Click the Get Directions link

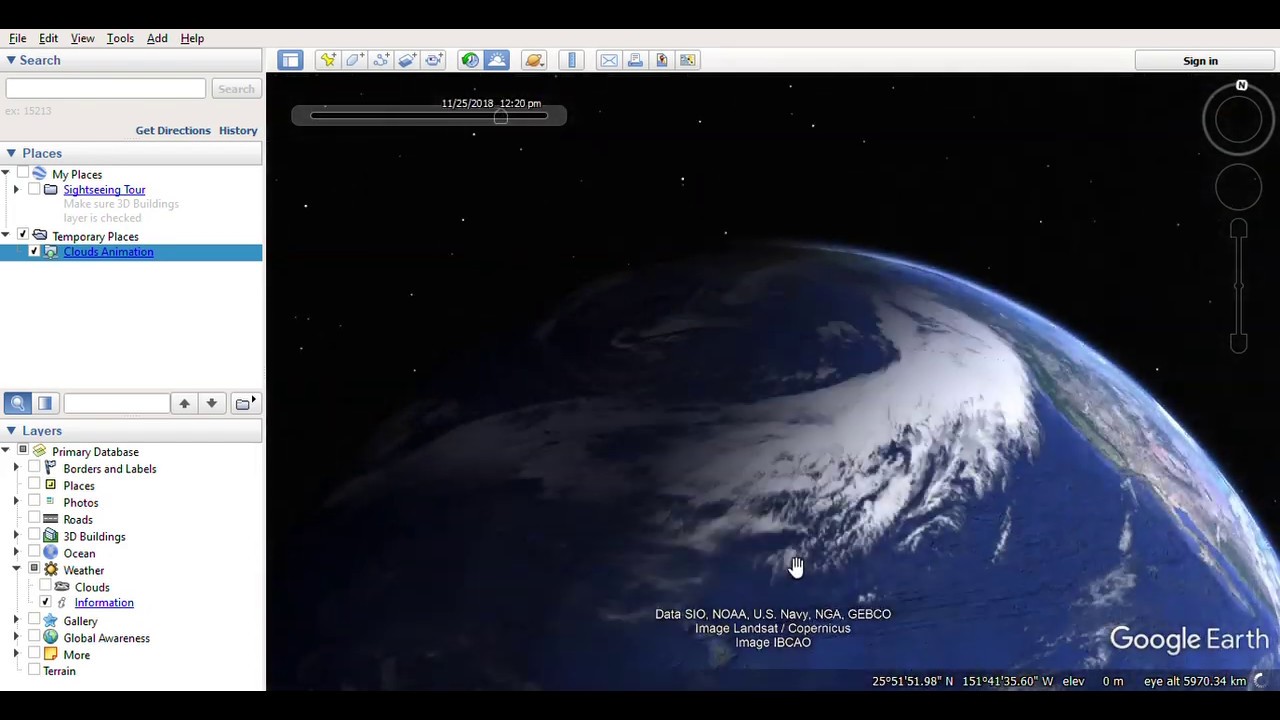[173, 130]
